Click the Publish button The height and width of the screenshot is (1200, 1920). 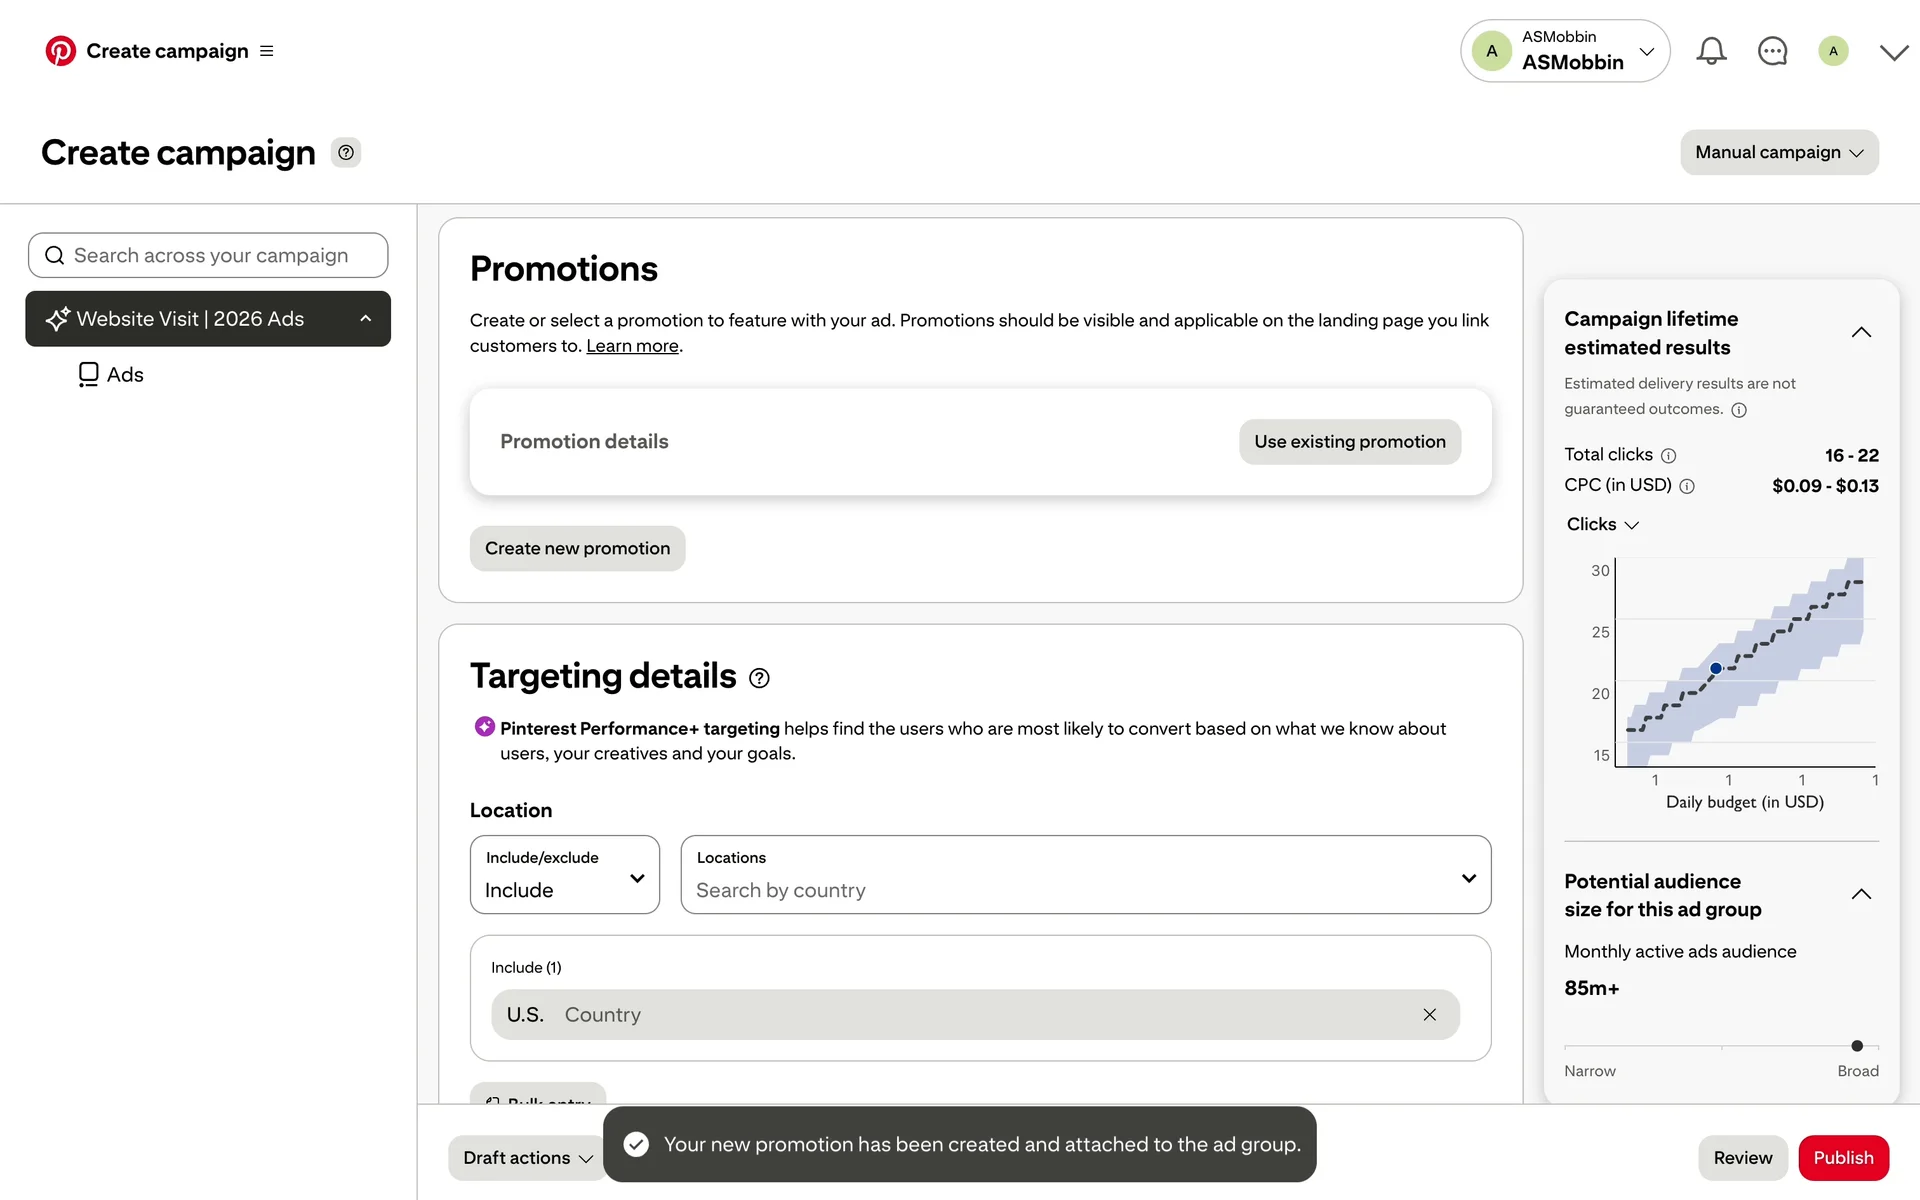pos(1843,1158)
